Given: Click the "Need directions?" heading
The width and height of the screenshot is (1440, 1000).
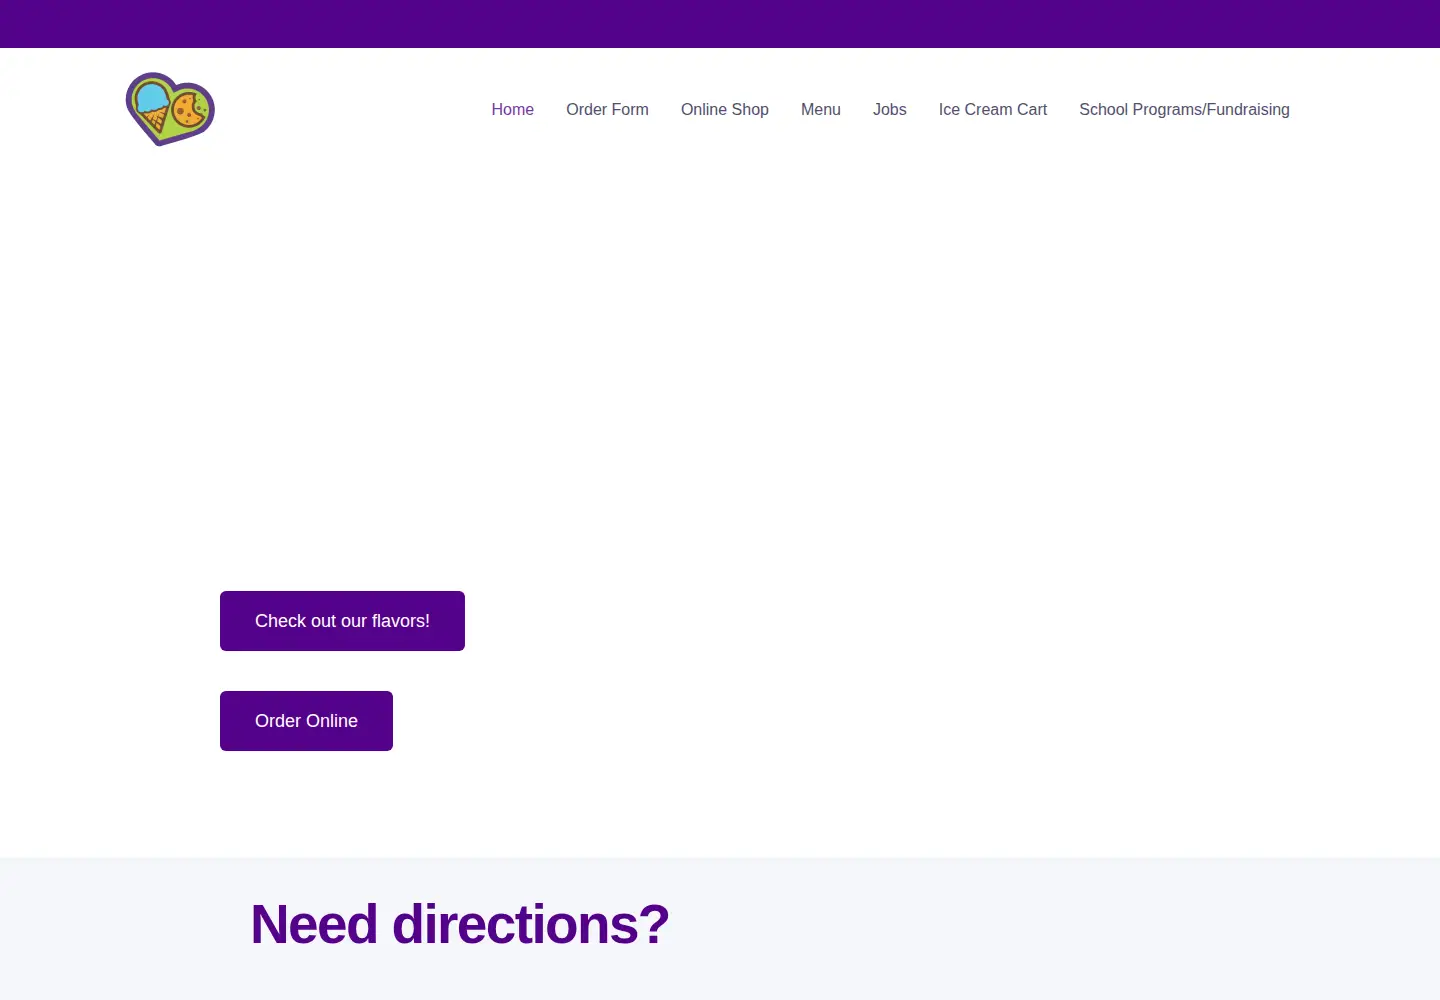Looking at the screenshot, I should [x=460, y=924].
